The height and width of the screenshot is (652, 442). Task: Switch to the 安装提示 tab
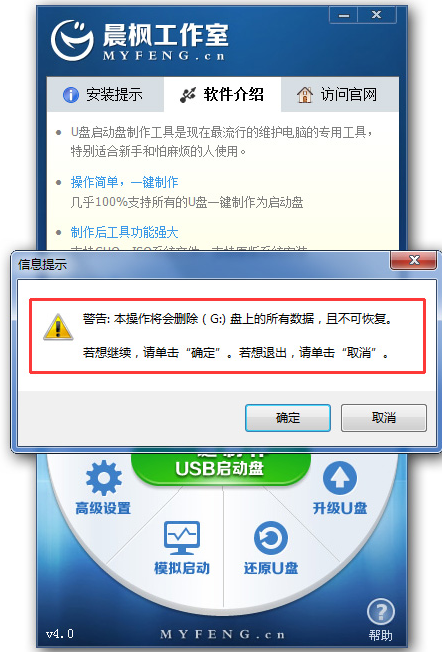point(105,94)
